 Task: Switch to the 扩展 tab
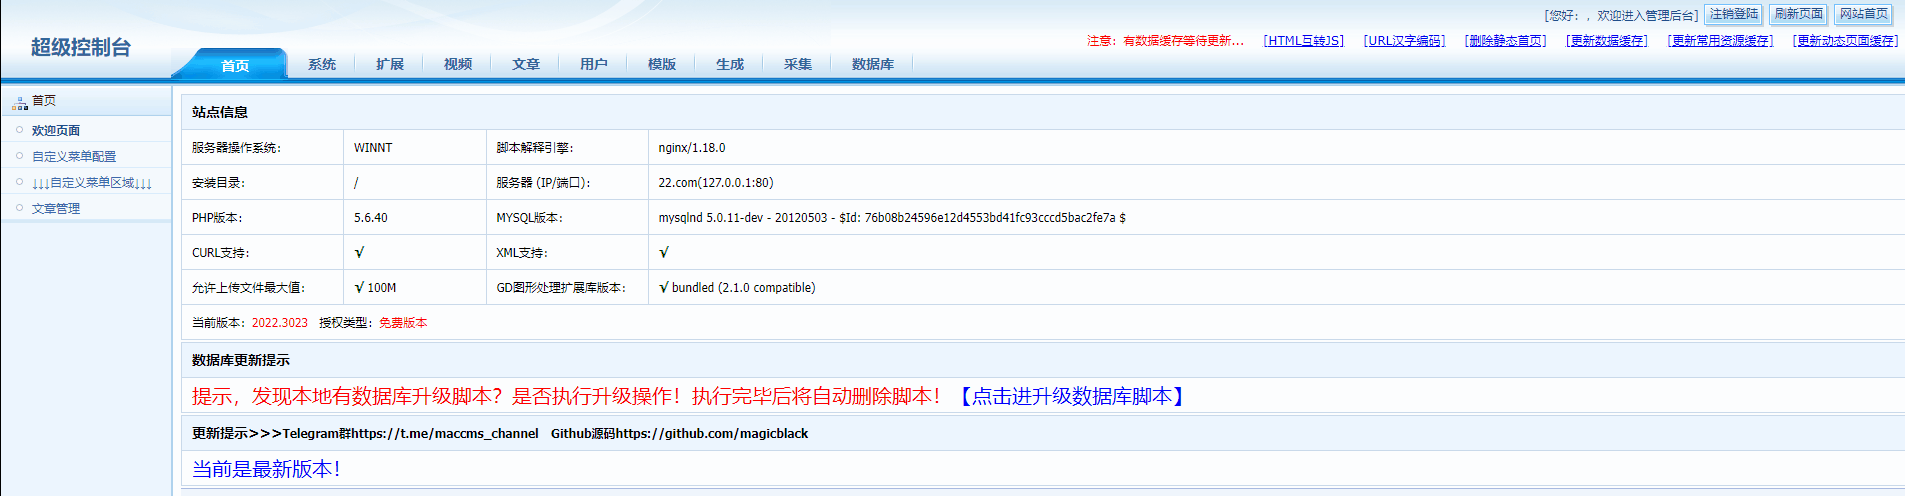[390, 64]
